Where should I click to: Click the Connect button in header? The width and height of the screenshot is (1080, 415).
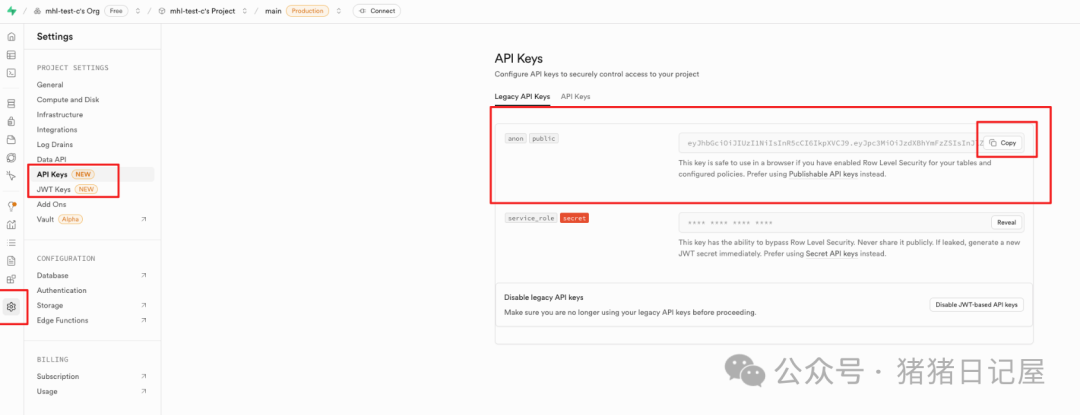[376, 11]
